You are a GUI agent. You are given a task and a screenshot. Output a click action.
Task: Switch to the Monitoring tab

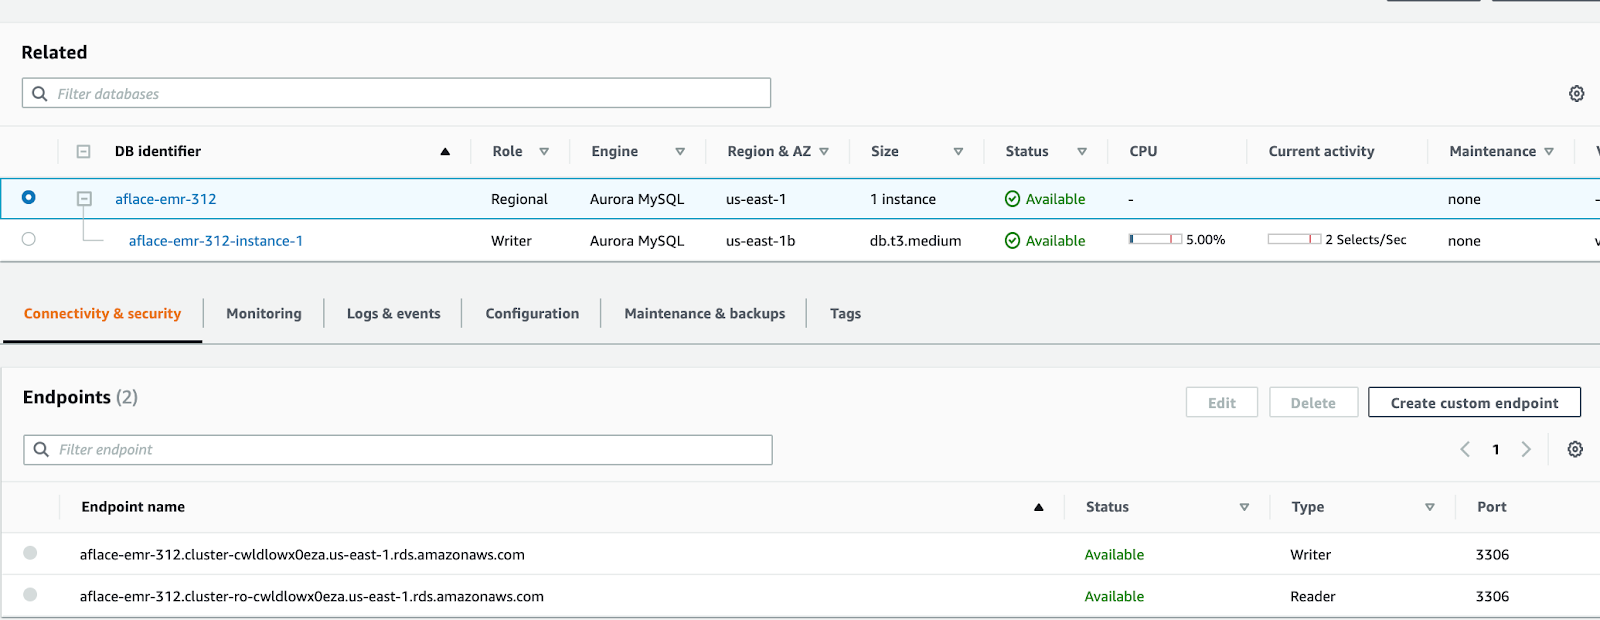264,313
